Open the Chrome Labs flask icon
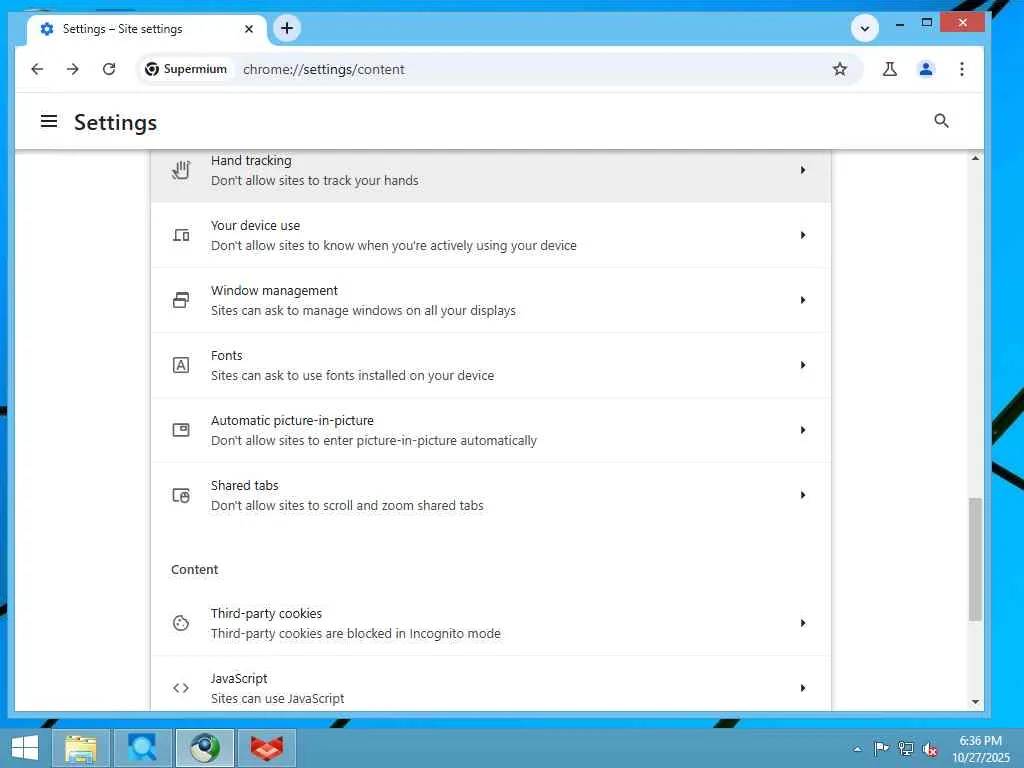This screenshot has height=768, width=1024. [889, 69]
